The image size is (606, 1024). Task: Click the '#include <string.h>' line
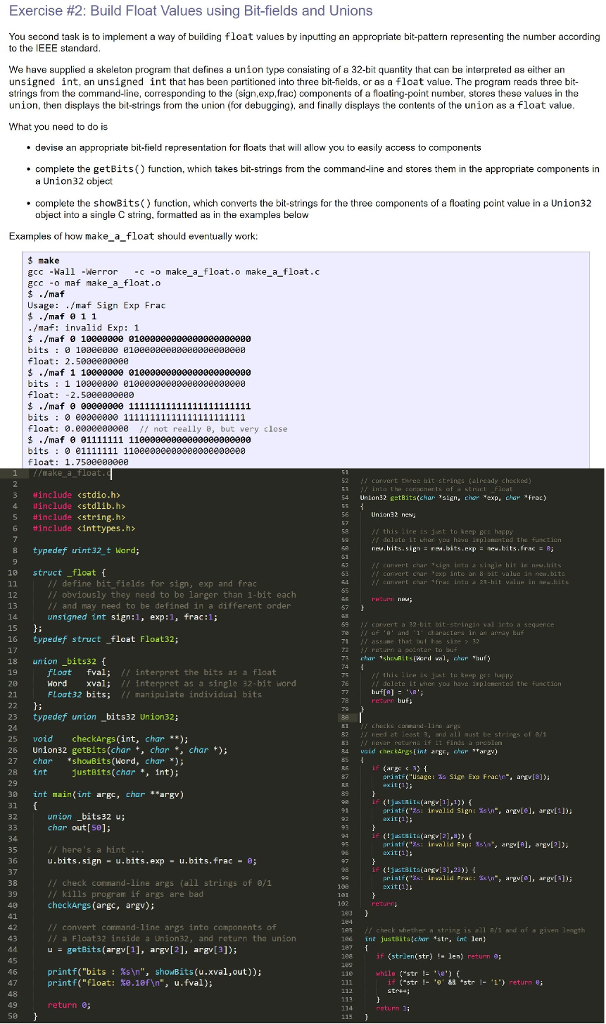point(79,517)
